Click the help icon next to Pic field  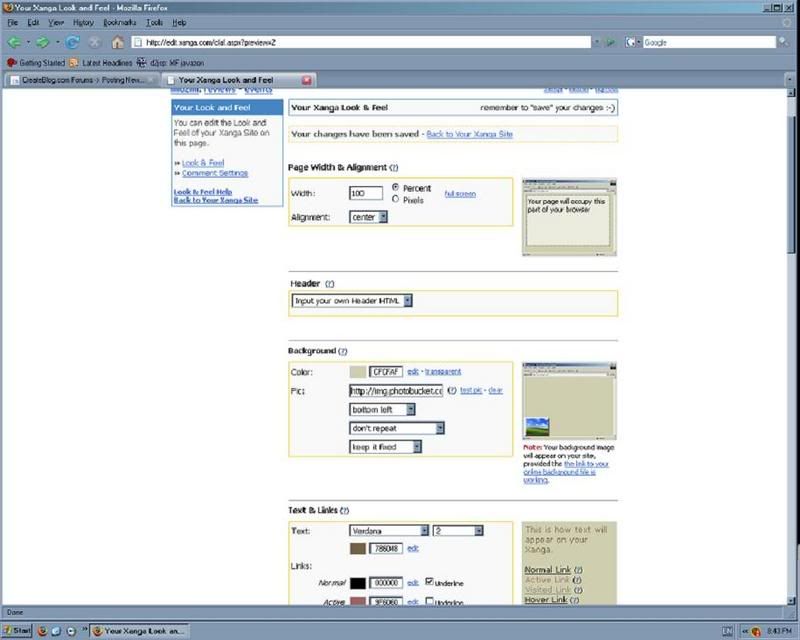(452, 390)
